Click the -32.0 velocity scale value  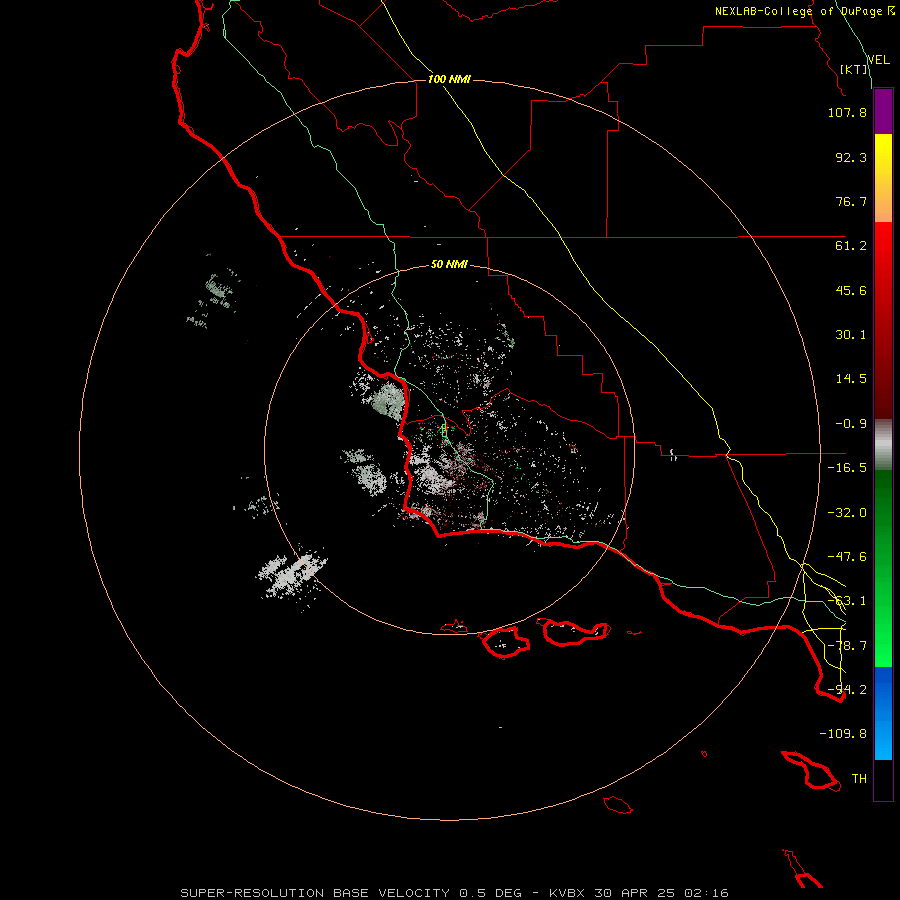point(847,513)
